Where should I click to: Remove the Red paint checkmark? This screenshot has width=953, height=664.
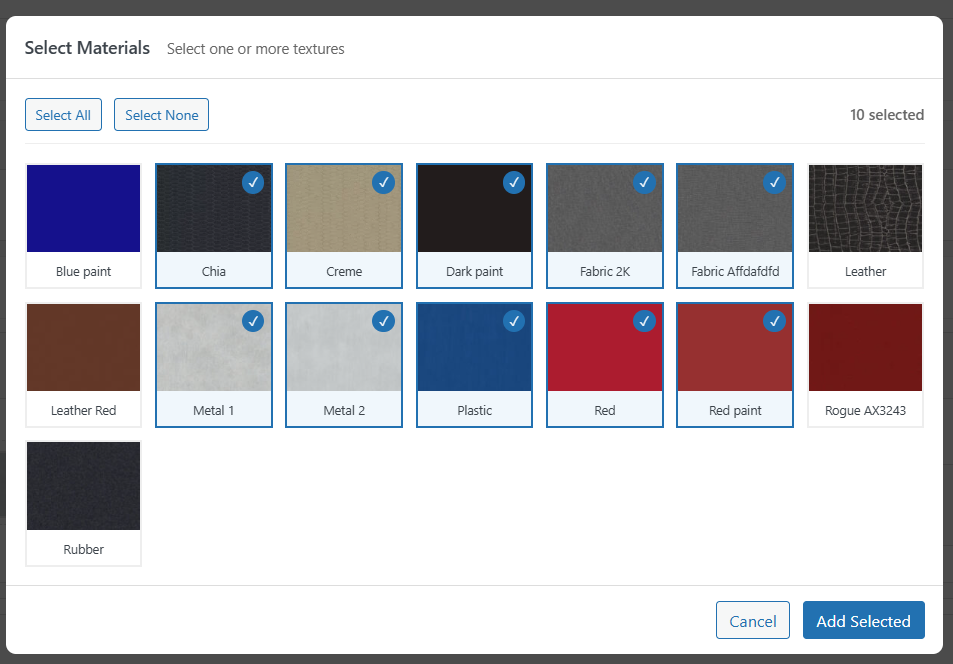(774, 321)
